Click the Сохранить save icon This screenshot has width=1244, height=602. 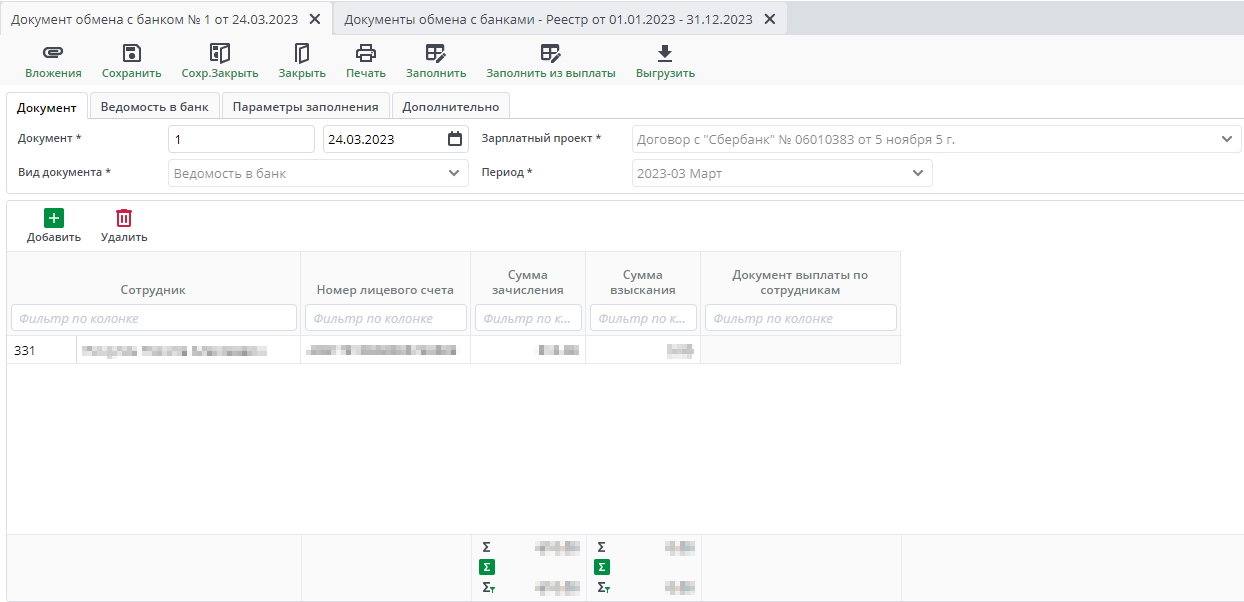(x=131, y=54)
